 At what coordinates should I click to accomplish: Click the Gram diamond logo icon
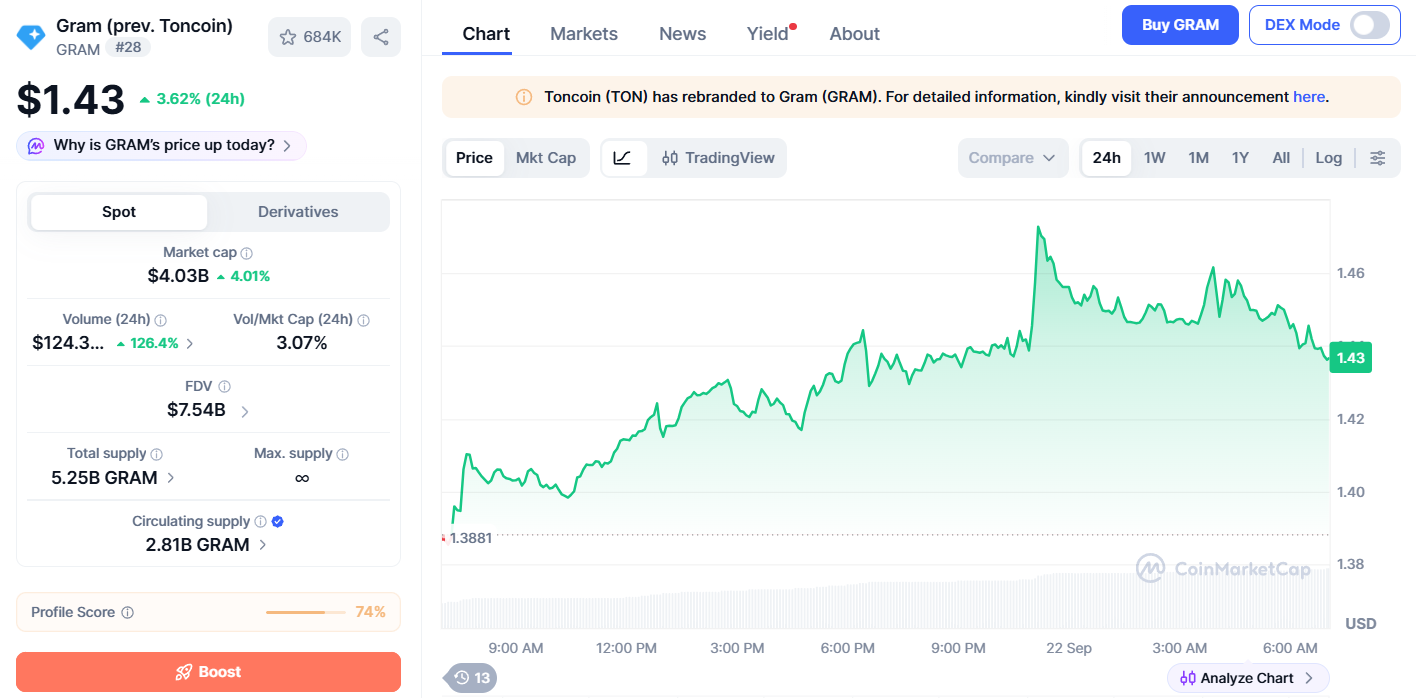click(x=31, y=37)
